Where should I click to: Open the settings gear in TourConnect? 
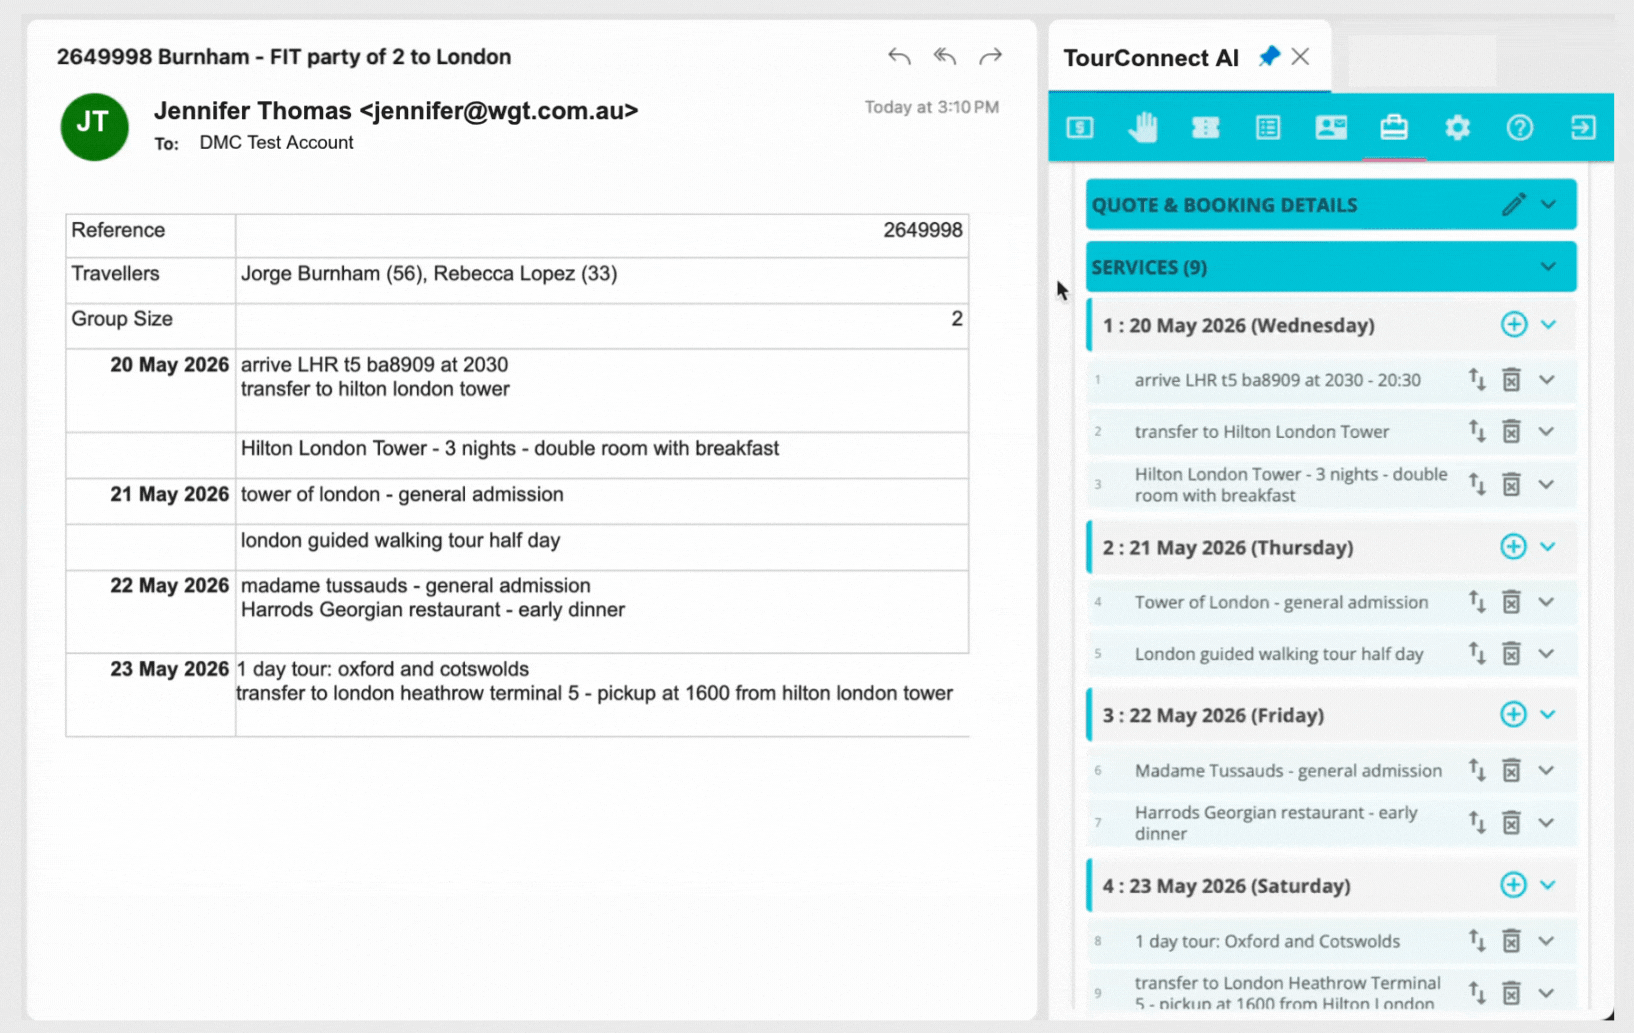[x=1457, y=128]
